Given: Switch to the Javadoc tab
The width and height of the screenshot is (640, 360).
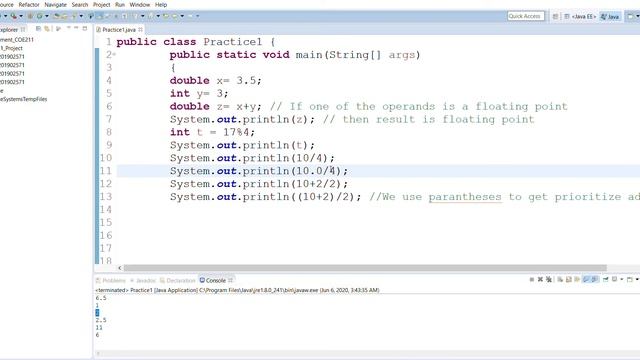Looking at the screenshot, I should [143, 280].
